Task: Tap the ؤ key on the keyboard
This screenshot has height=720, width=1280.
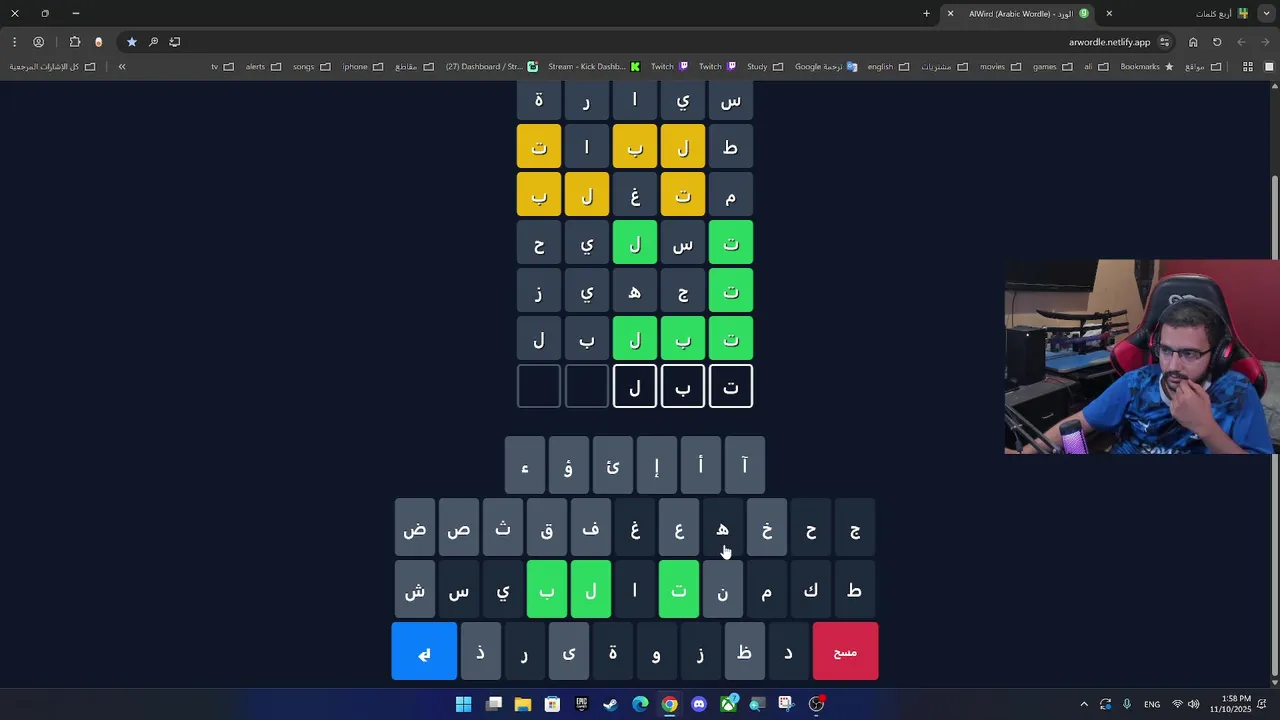Action: pos(568,466)
